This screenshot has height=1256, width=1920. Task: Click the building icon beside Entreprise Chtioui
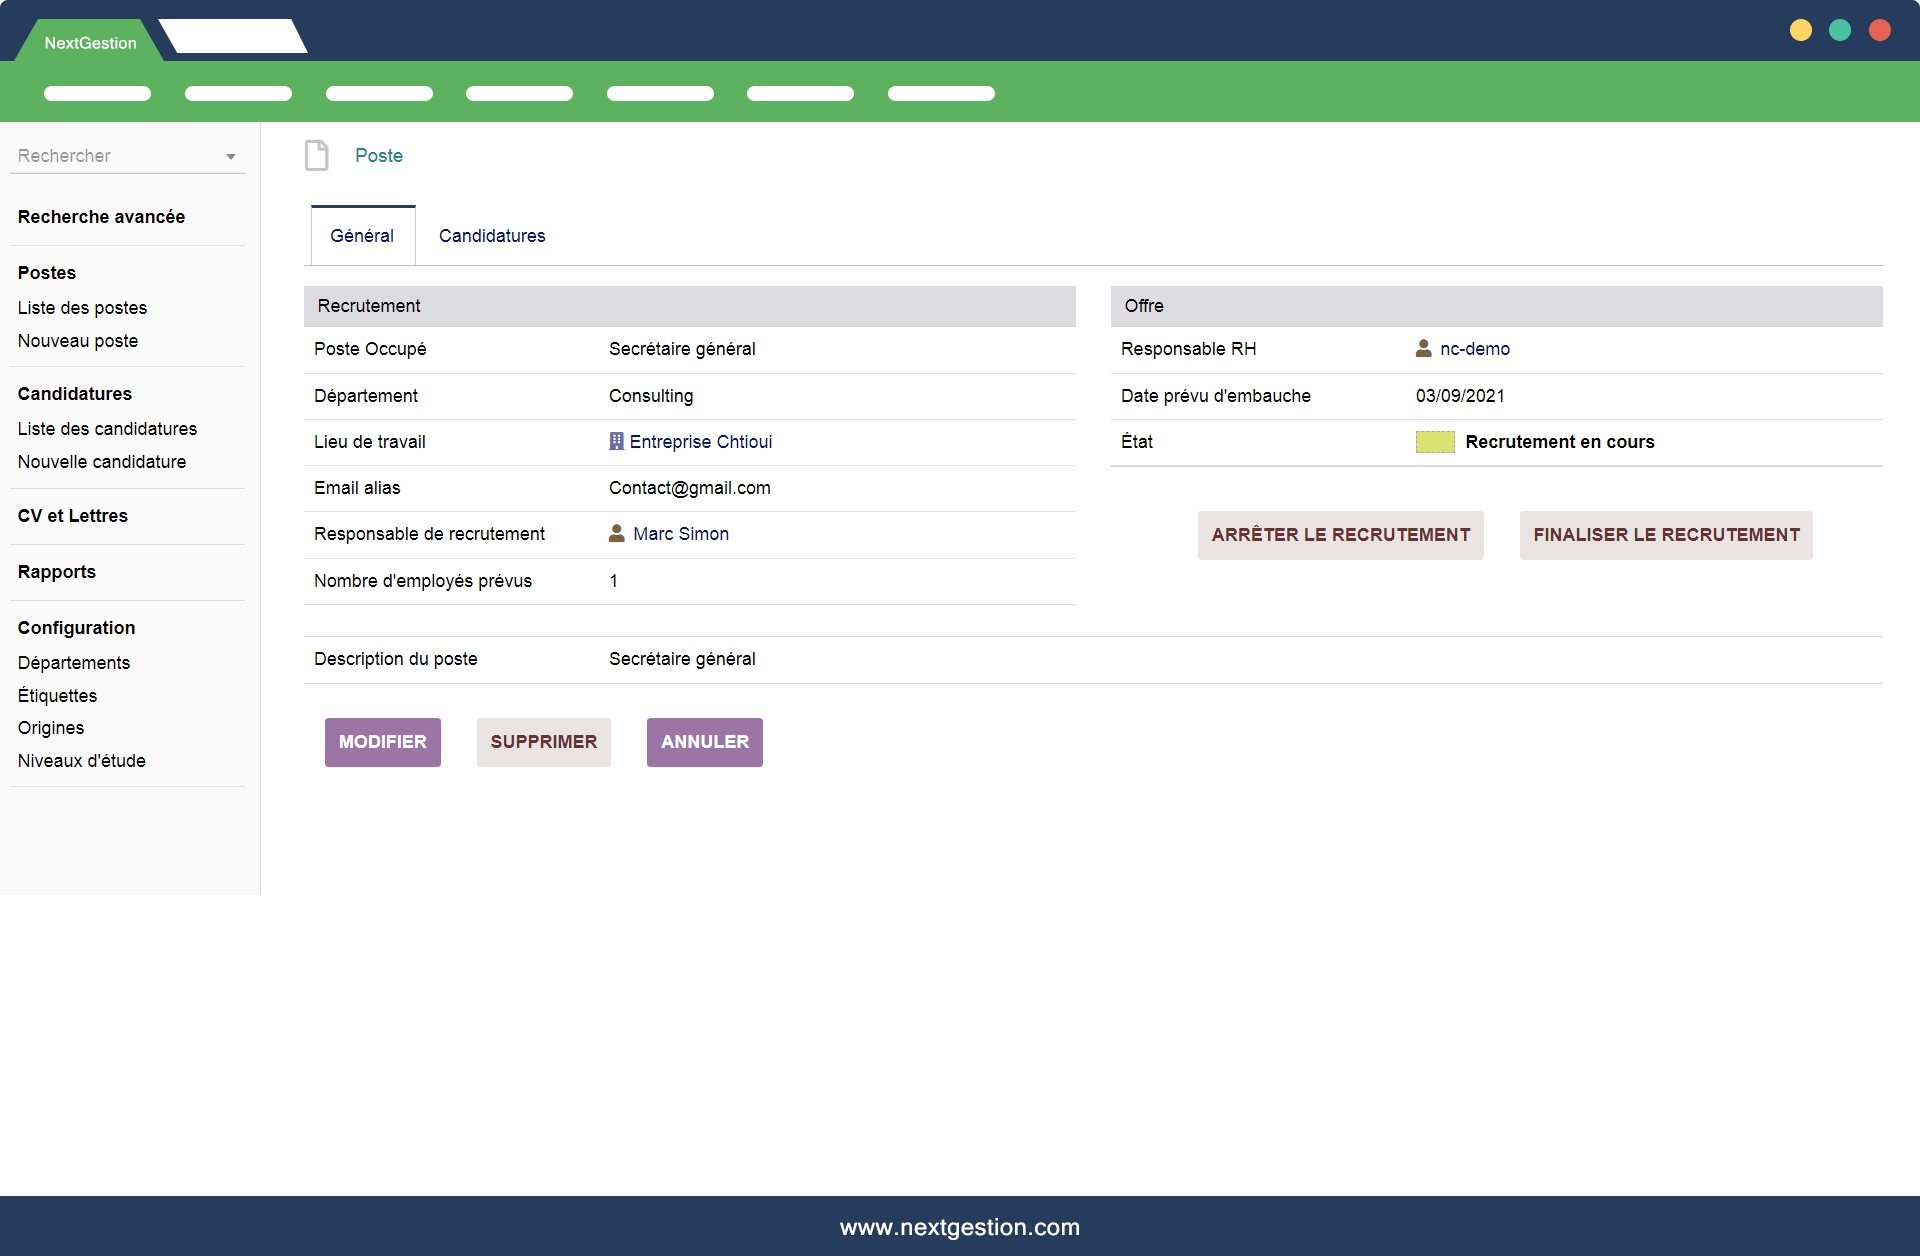(616, 442)
